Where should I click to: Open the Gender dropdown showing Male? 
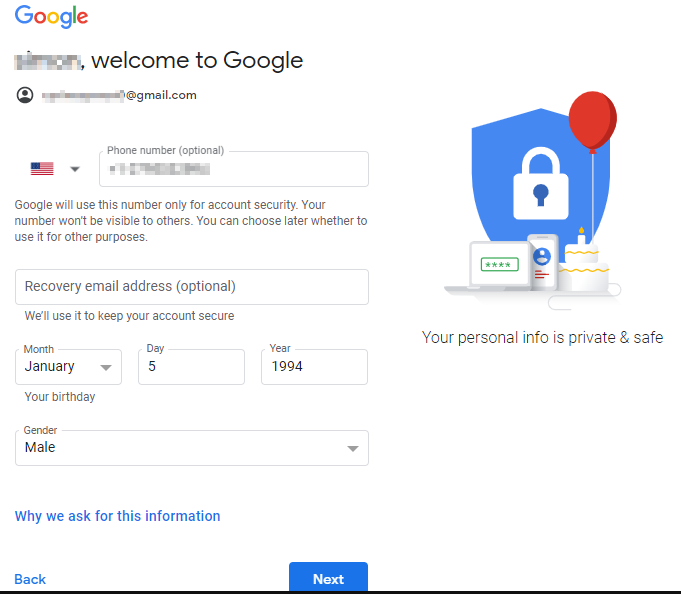click(x=192, y=448)
